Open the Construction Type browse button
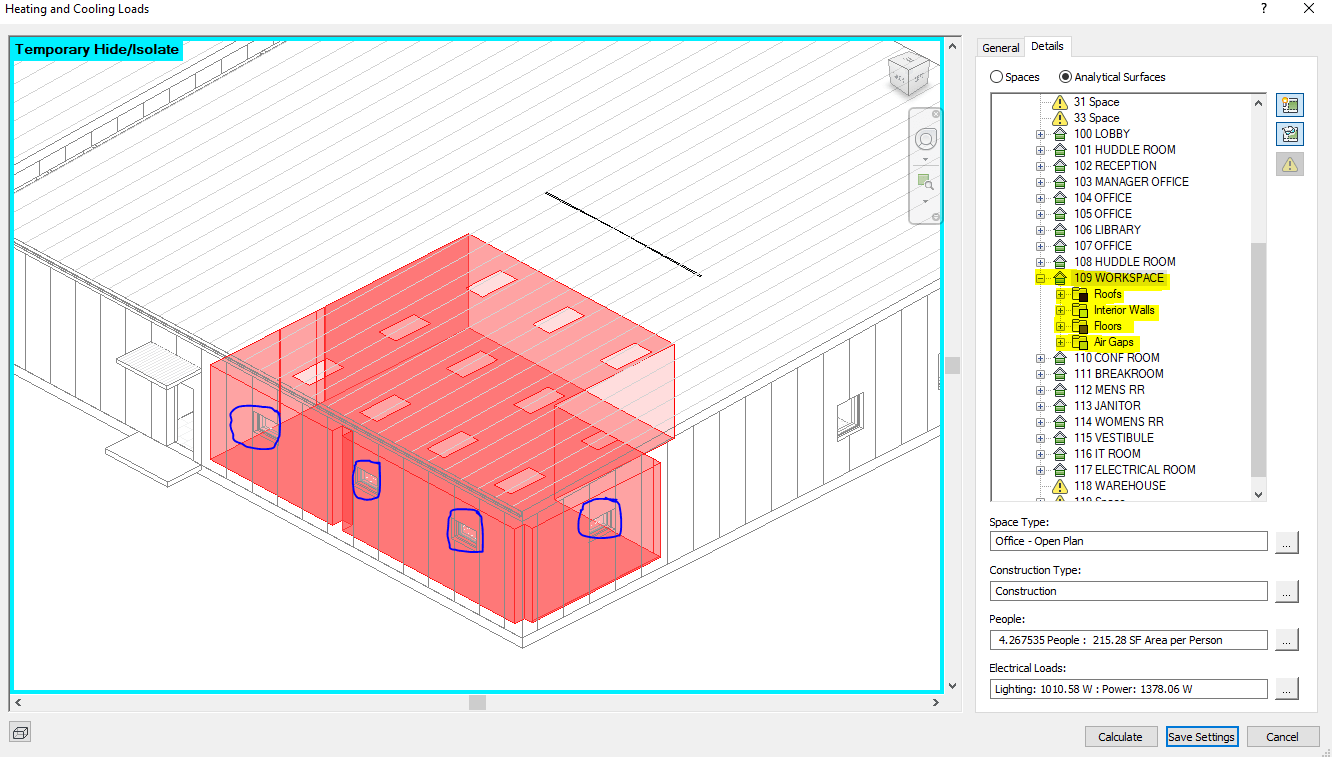This screenshot has width=1332, height=757. 1288,592
